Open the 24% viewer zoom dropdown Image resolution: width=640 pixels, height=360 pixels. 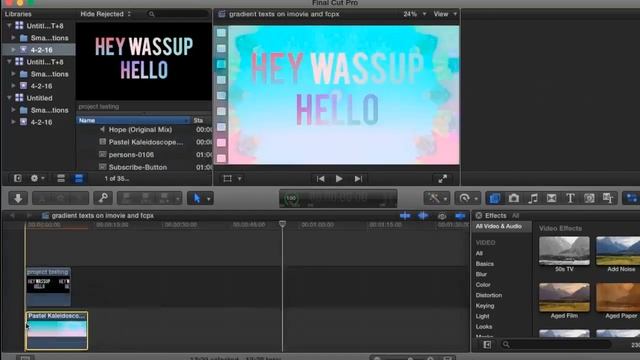(x=415, y=14)
